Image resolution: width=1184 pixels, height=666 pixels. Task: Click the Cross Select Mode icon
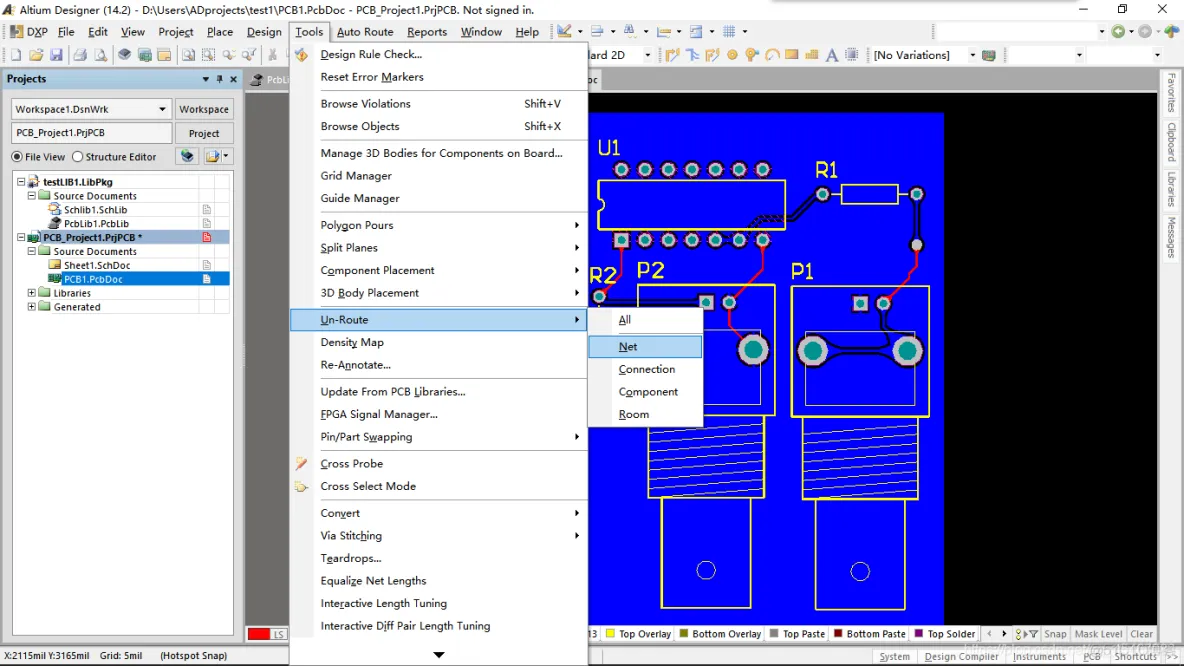301,486
